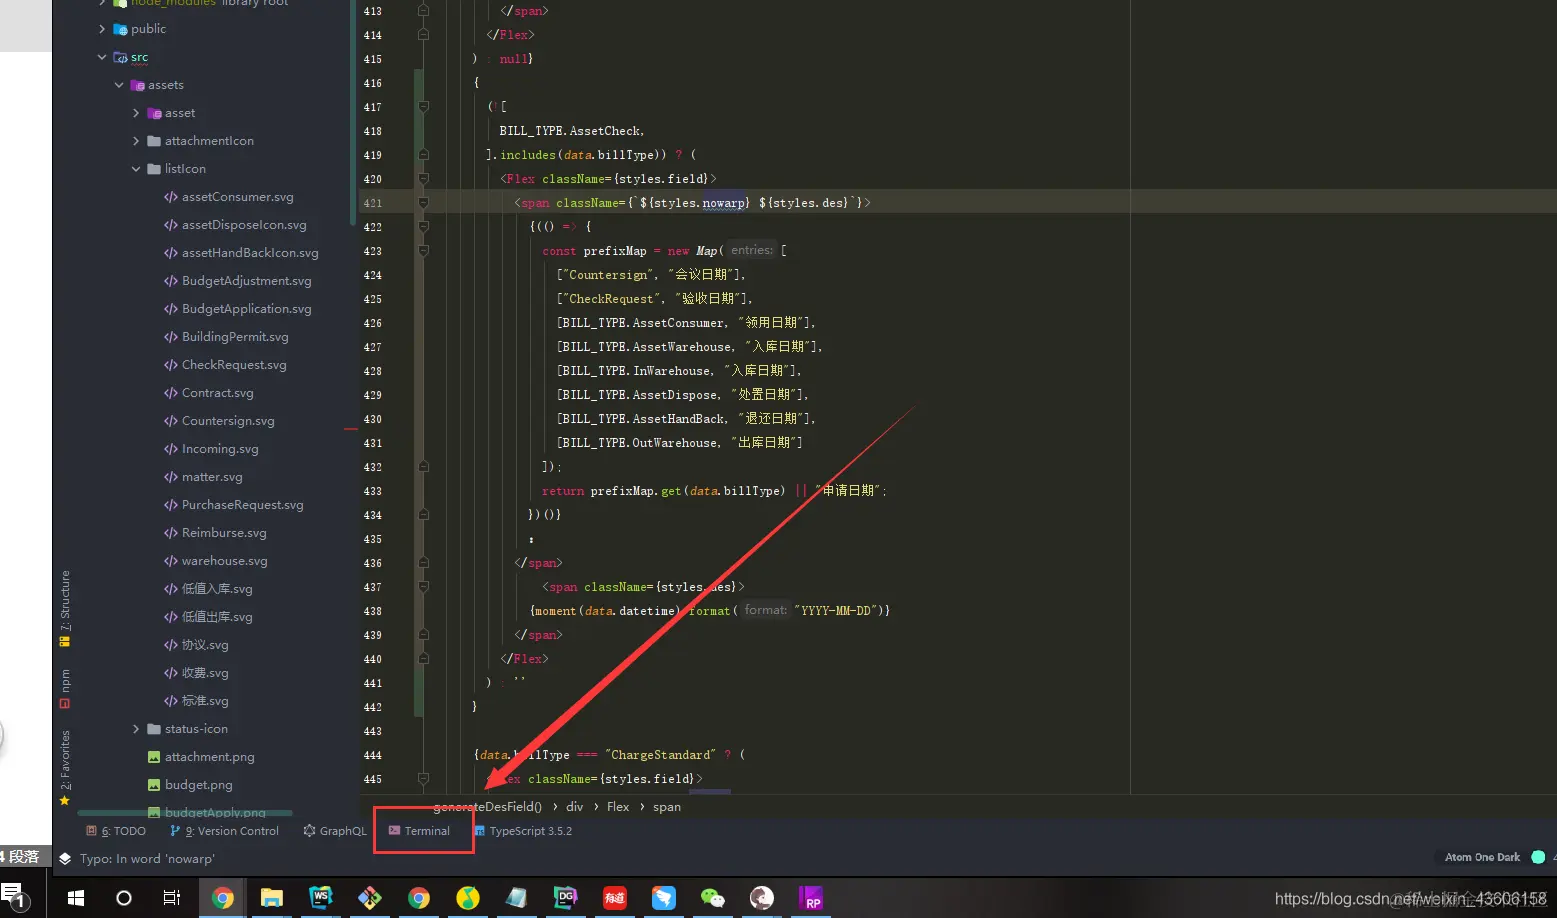
Task: Open the Structure side tool window
Action: tap(65, 608)
